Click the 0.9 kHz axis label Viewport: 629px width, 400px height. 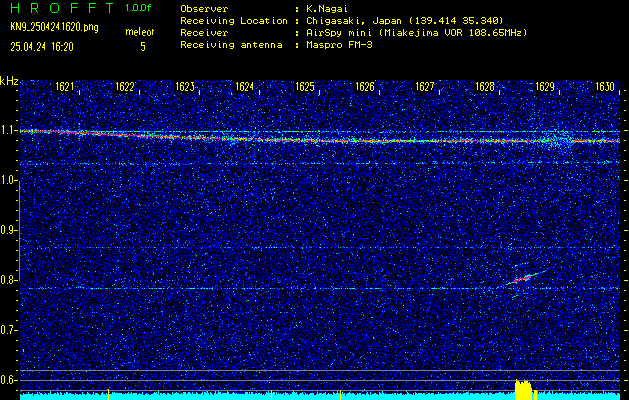click(7, 230)
